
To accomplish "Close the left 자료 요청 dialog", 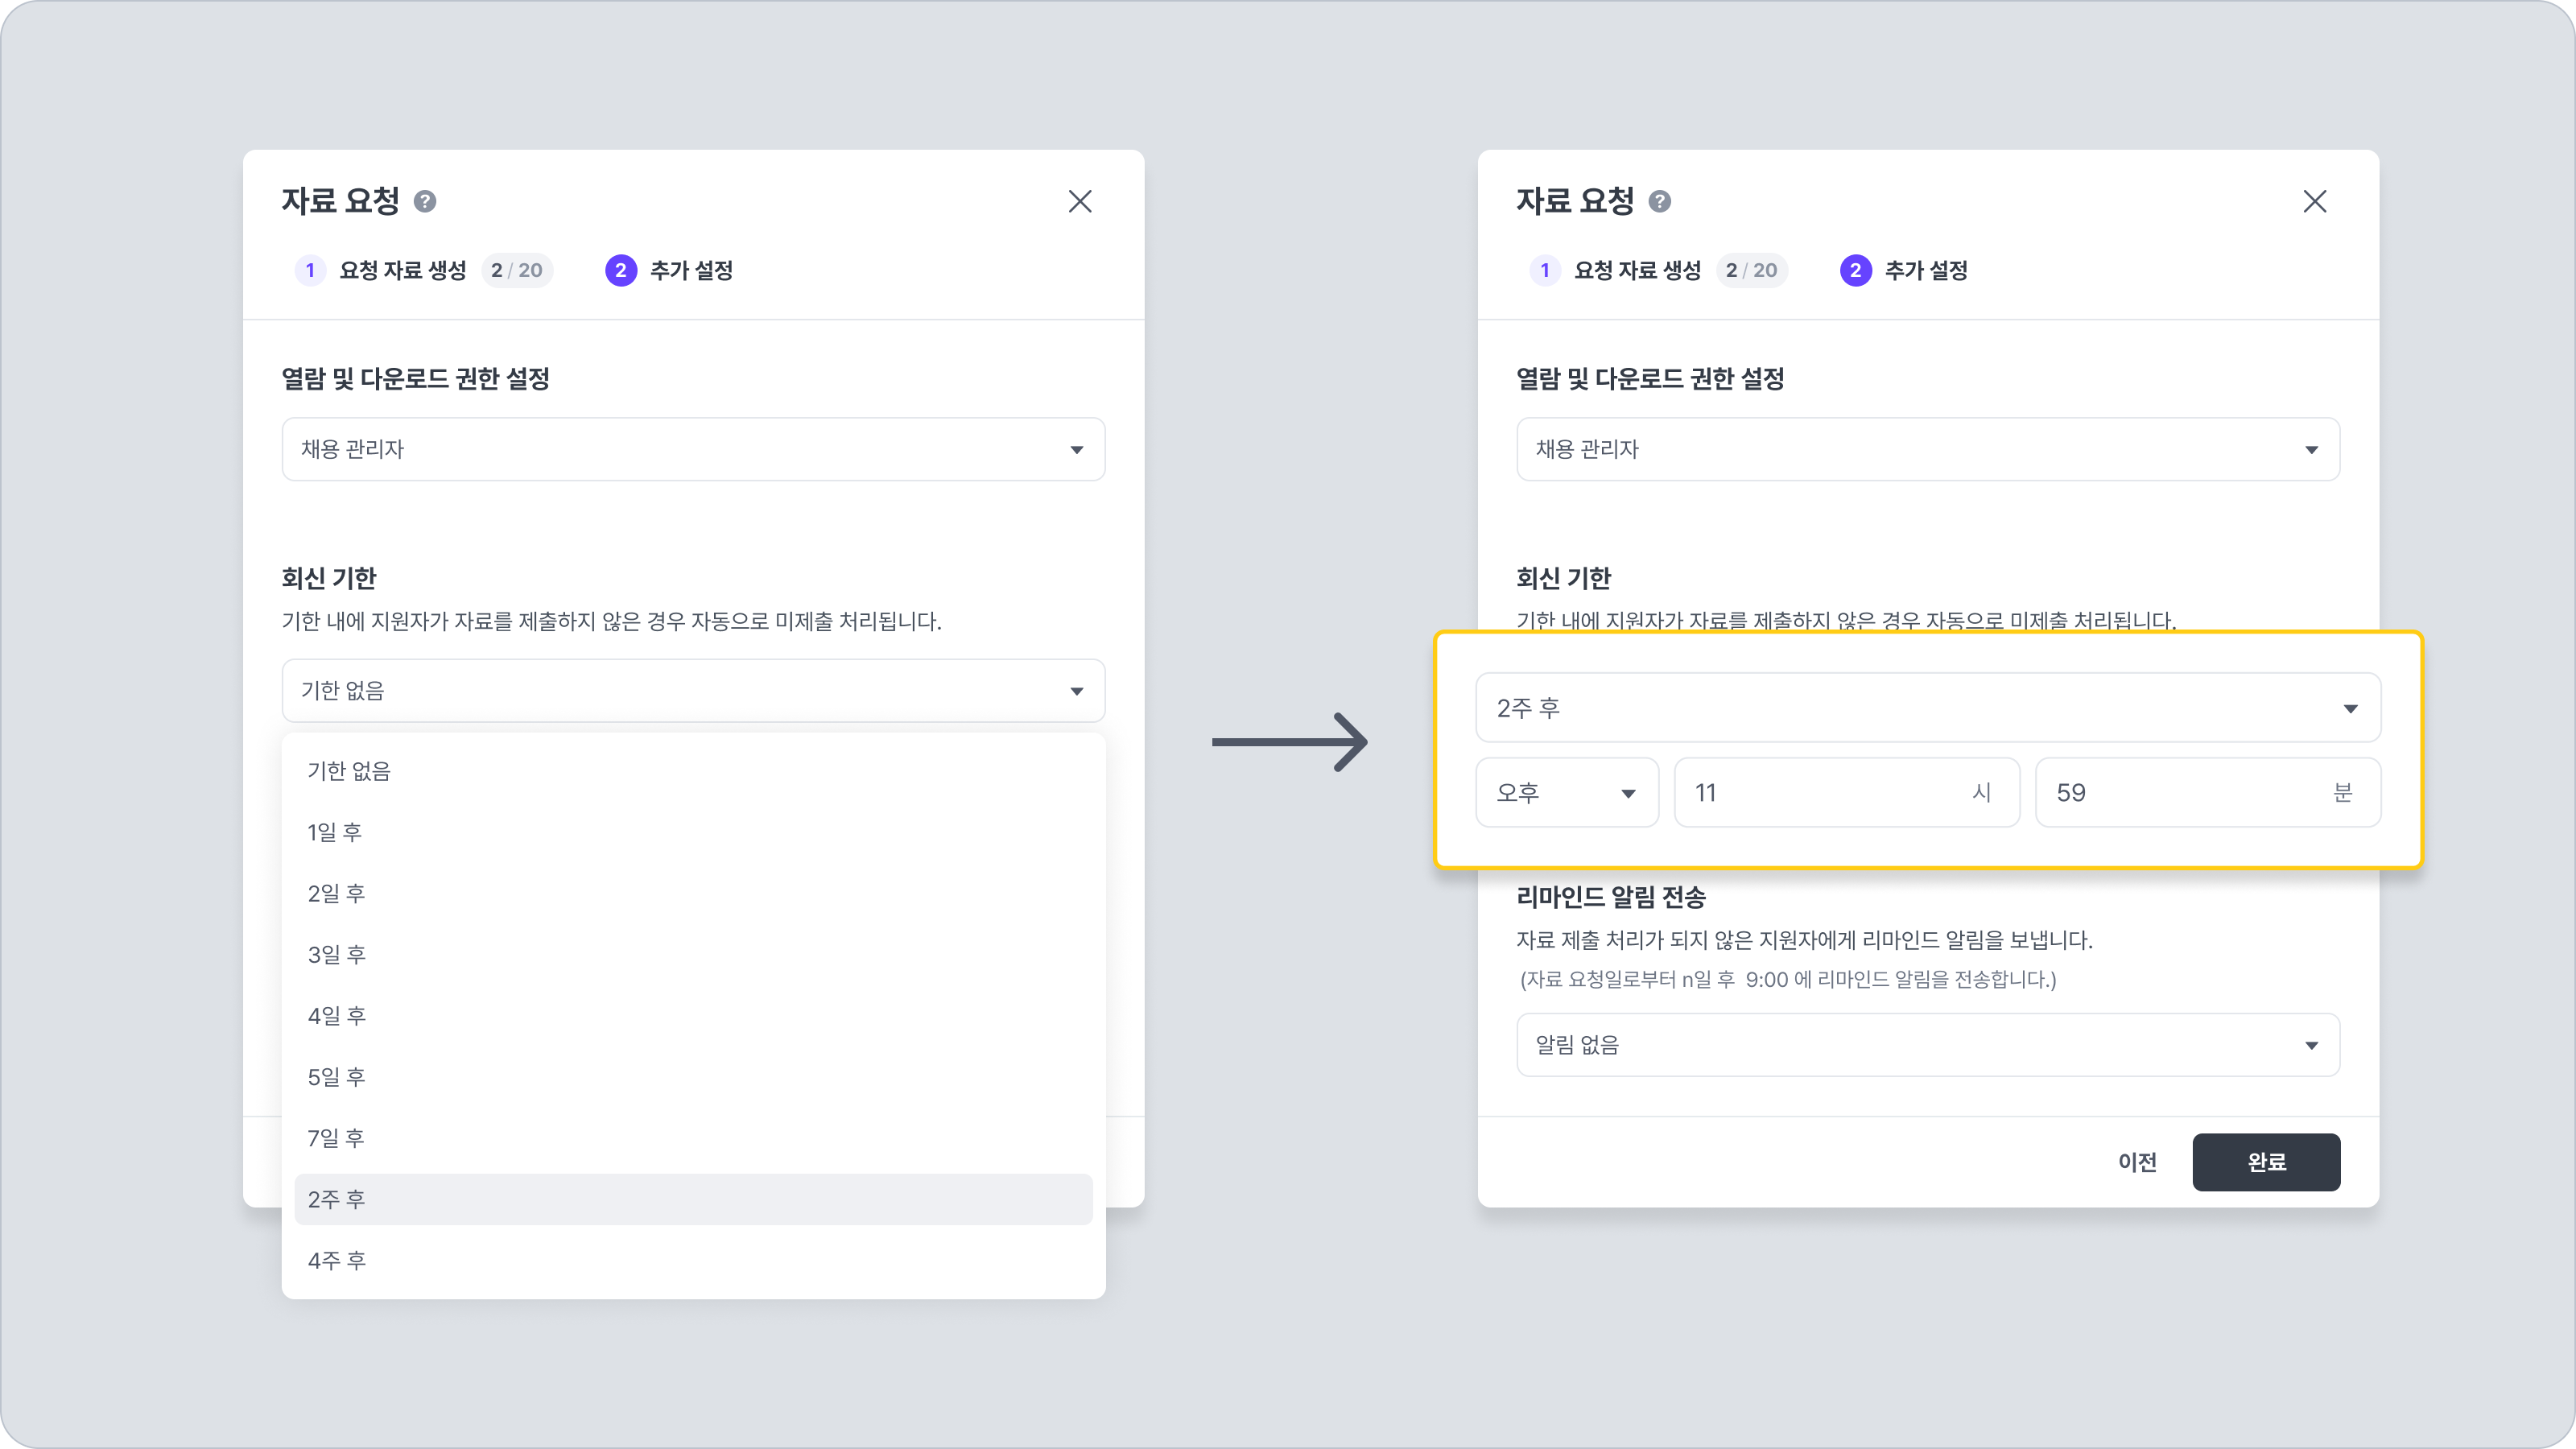I will (x=1080, y=202).
